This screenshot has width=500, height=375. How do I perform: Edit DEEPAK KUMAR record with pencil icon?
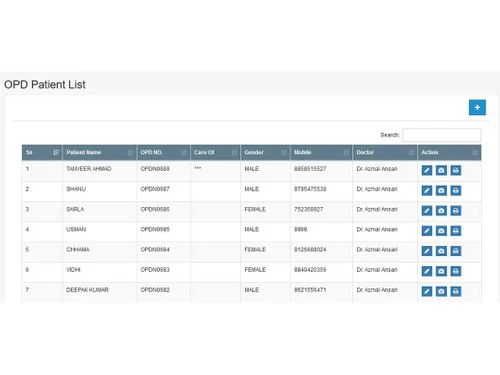pos(427,291)
